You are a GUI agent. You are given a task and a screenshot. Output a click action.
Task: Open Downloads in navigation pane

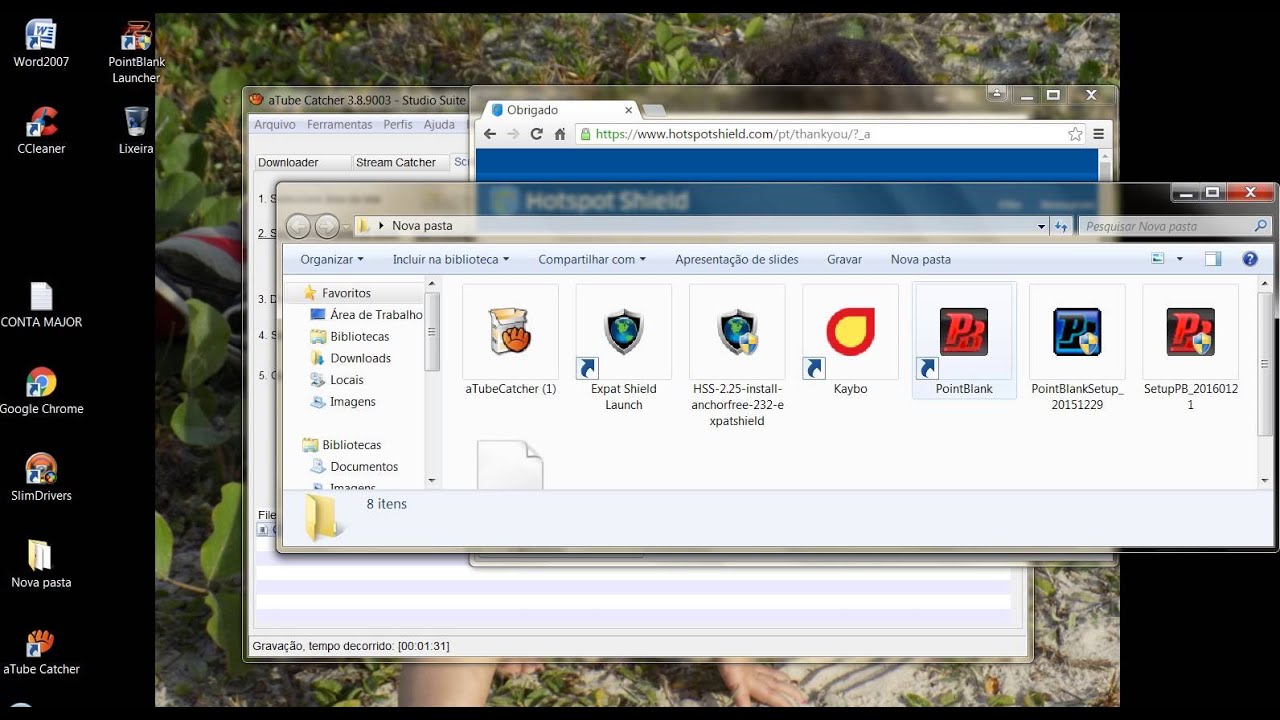click(351, 358)
